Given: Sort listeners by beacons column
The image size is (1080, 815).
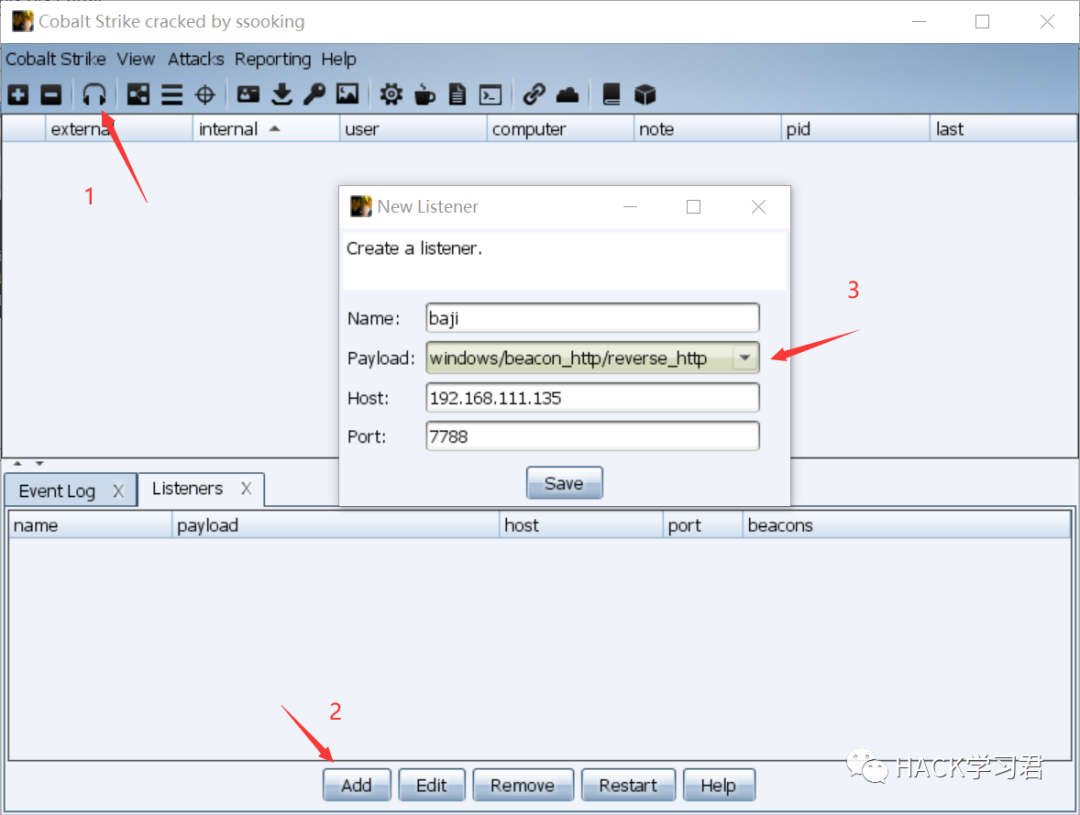Looking at the screenshot, I should click(906, 525).
